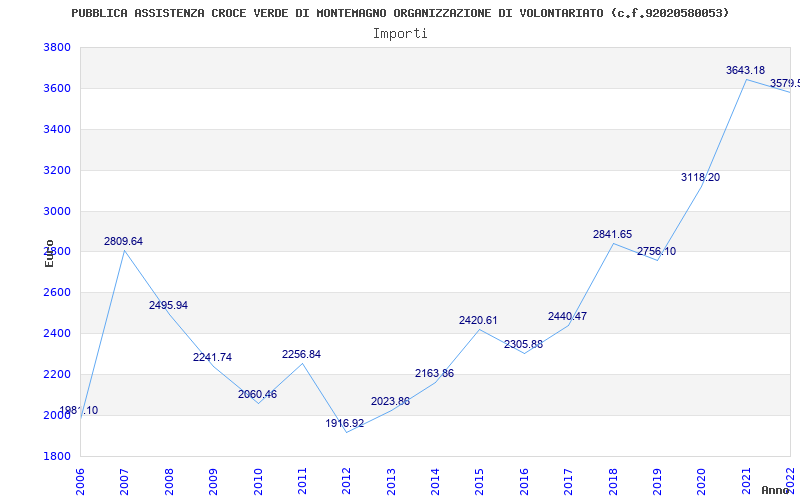This screenshot has width=800, height=500.
Task: Select the 2440.47 data label
Action: click(567, 316)
